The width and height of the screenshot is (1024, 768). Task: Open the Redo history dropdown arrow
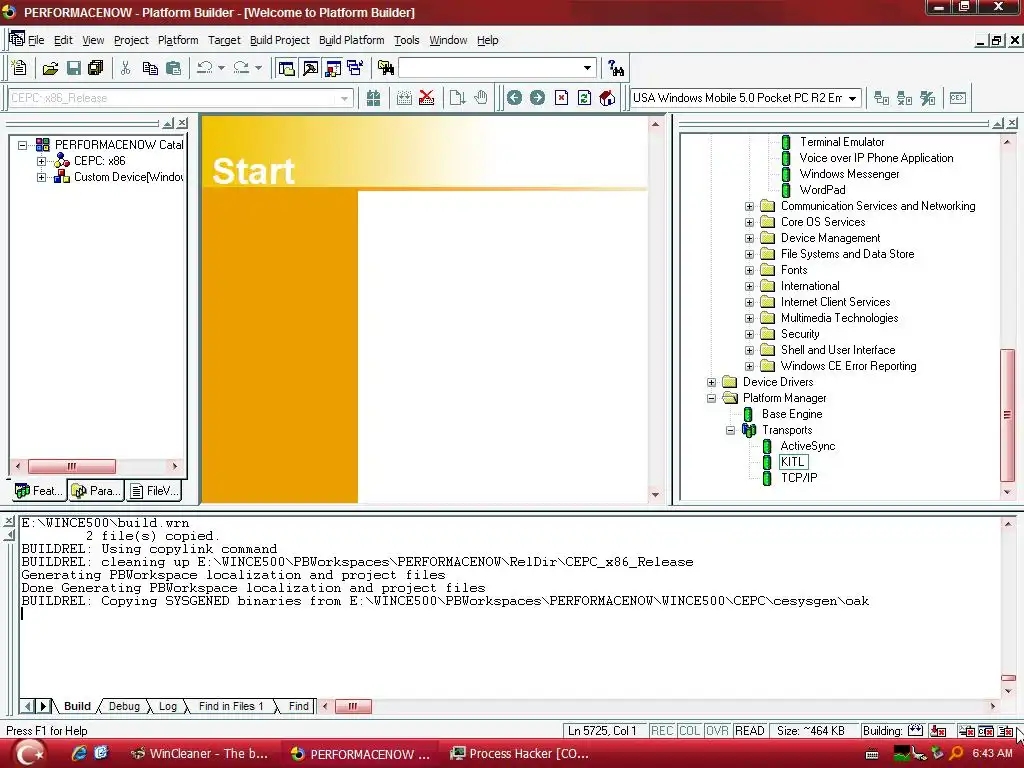click(x=259, y=68)
